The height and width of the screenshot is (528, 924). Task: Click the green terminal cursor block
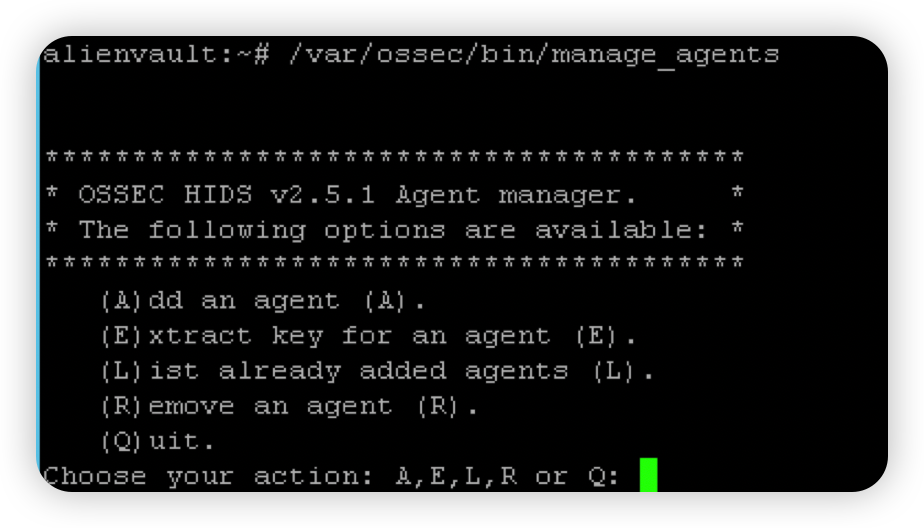click(x=648, y=474)
